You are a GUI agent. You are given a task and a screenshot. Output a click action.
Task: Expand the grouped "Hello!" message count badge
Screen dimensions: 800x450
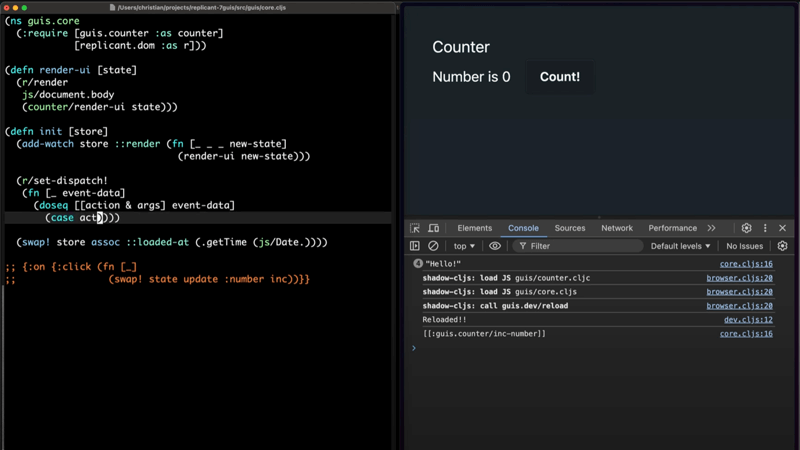[418, 264]
